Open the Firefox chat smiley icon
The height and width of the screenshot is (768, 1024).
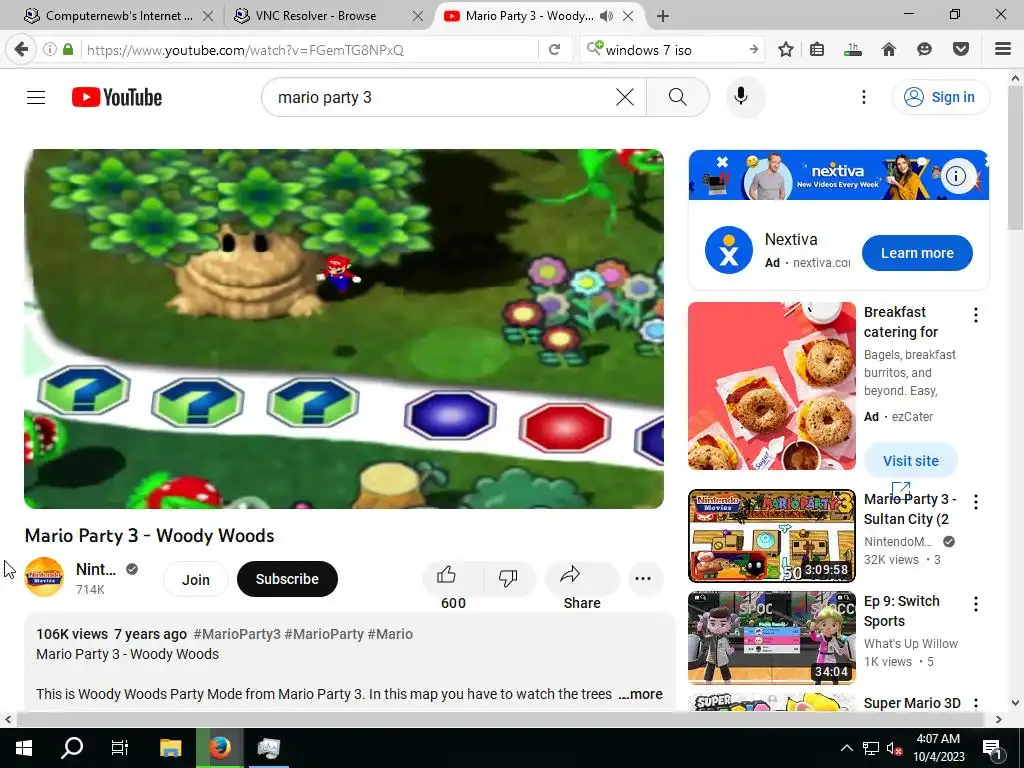[x=924, y=50]
